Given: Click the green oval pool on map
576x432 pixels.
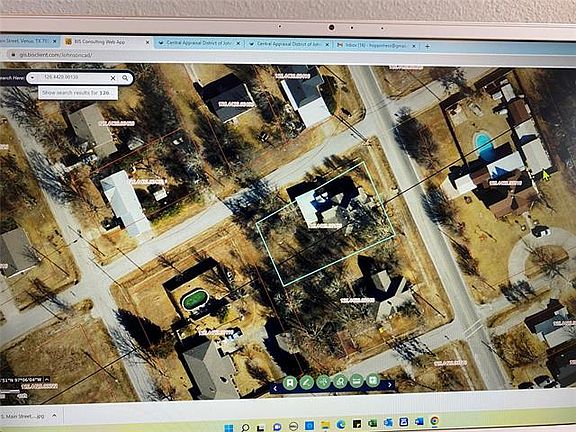Looking at the screenshot, I should tap(195, 300).
